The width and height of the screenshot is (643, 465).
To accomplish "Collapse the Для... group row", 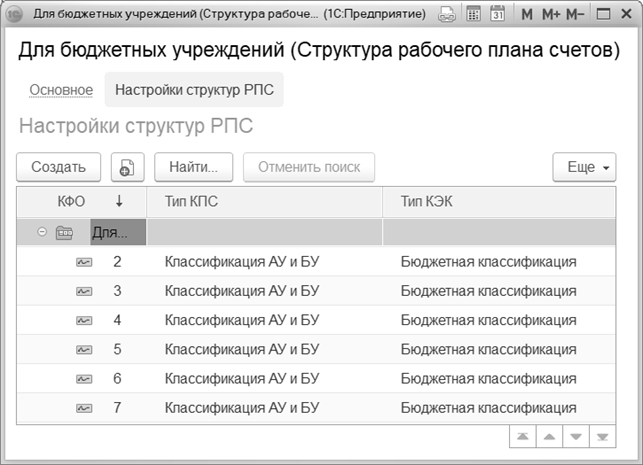I will pos(42,233).
